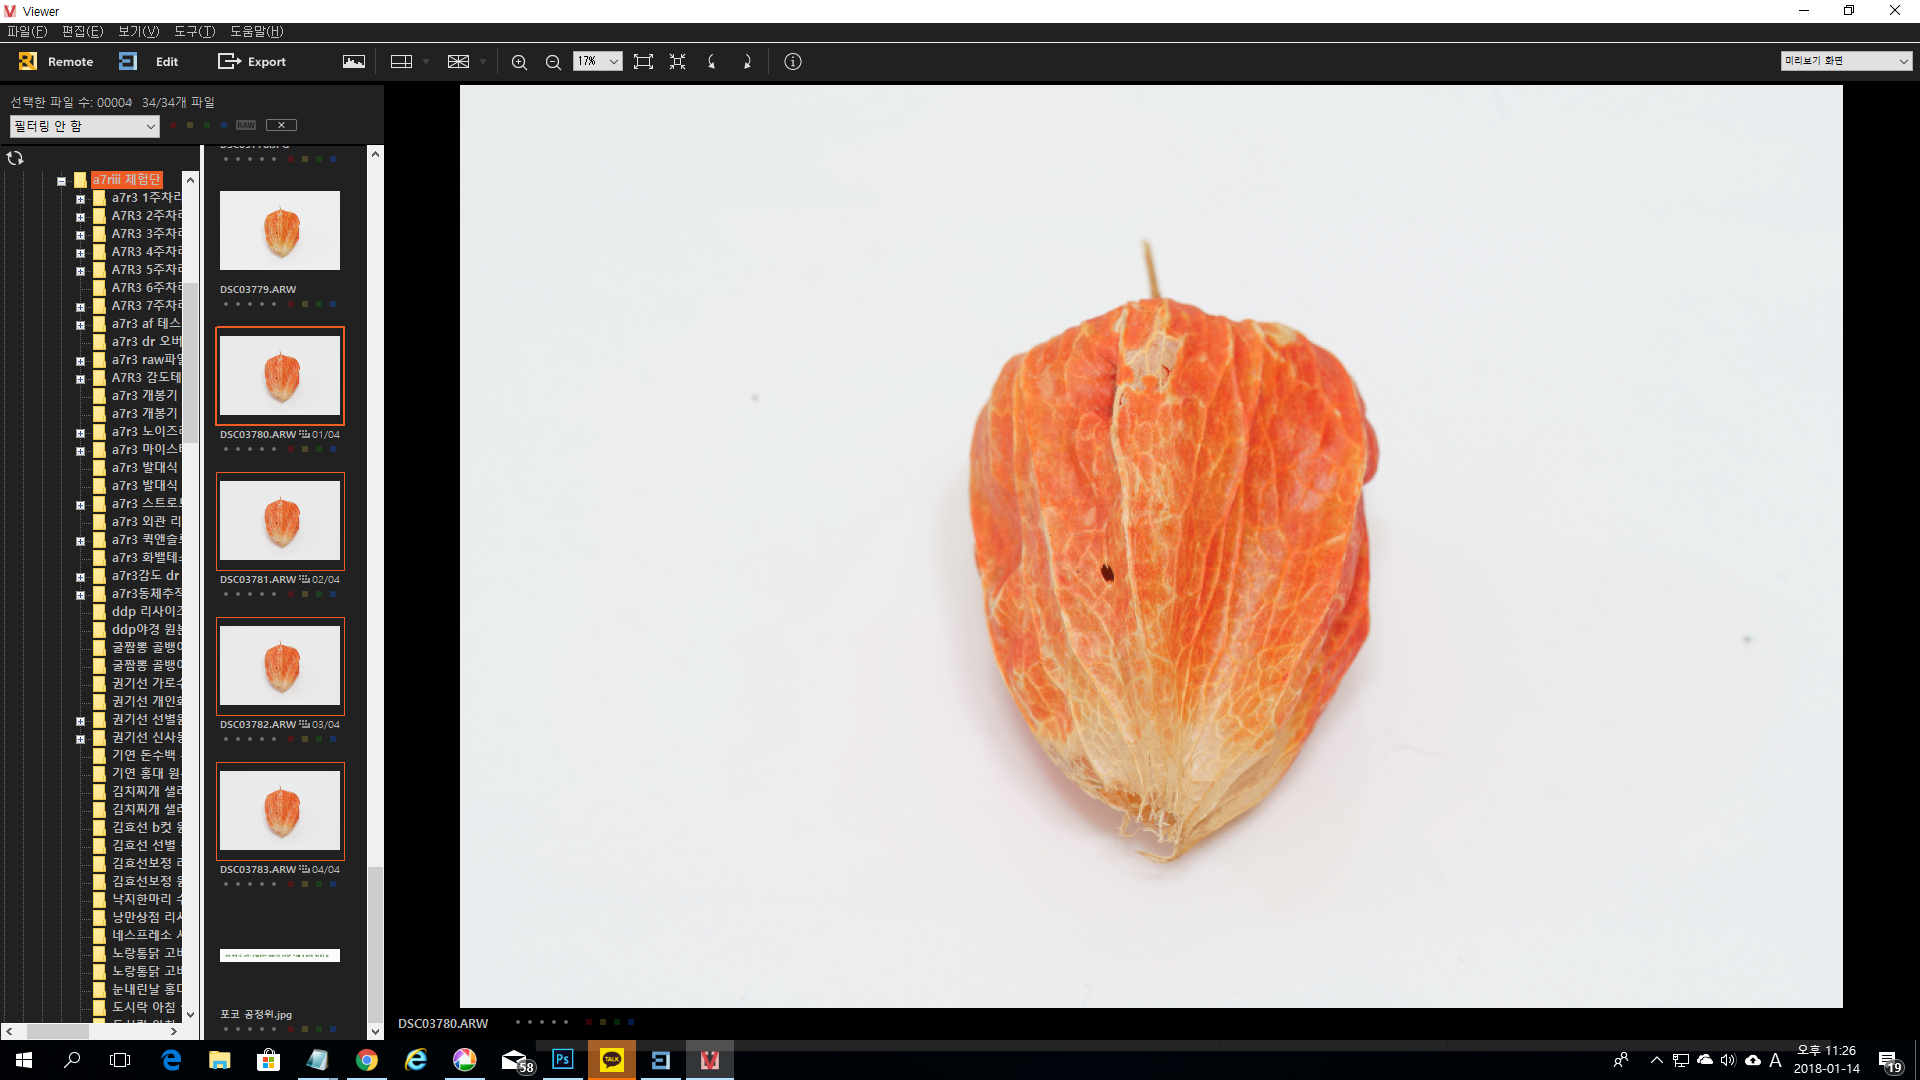Viewport: 1920px width, 1080px height.
Task: Rotate image counterclockwise
Action: (711, 61)
